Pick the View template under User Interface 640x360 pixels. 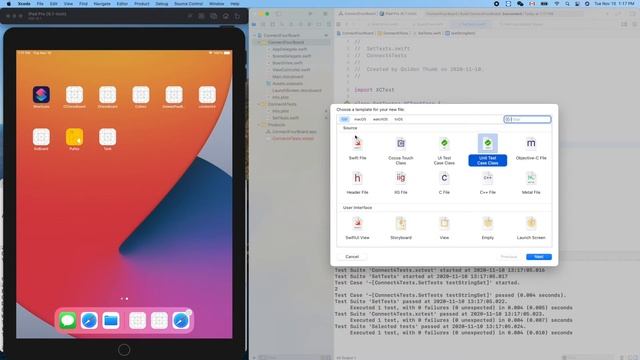(x=444, y=228)
